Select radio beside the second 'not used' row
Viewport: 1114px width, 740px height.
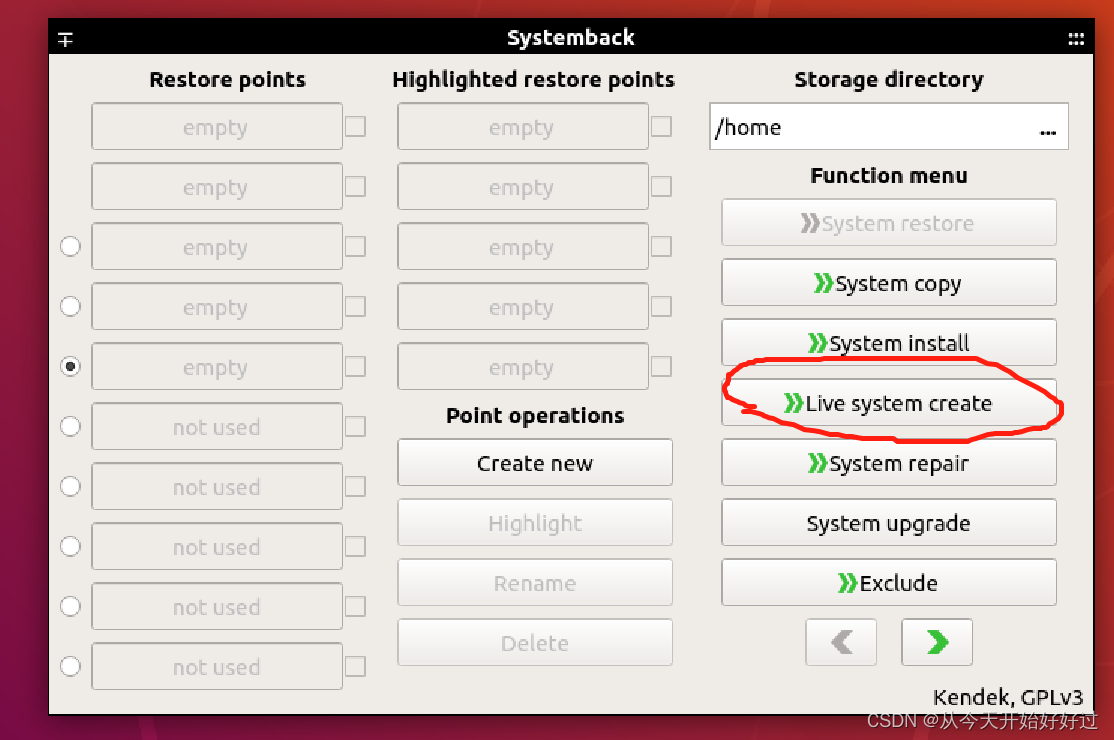click(70, 486)
